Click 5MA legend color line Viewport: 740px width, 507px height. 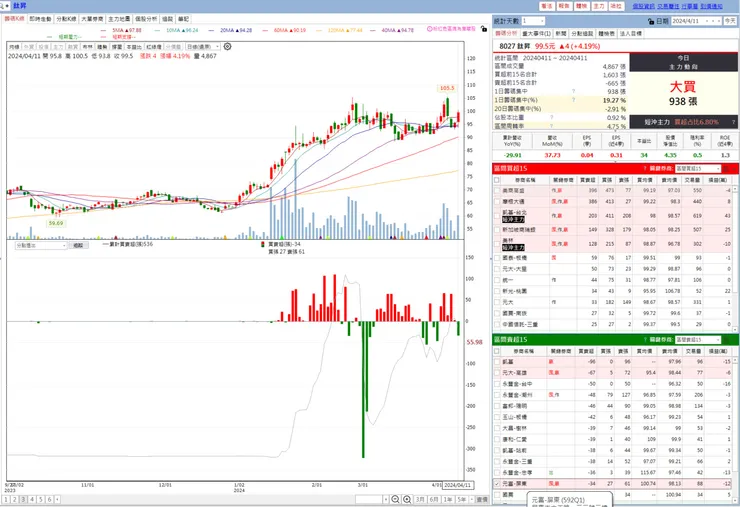[x=104, y=30]
